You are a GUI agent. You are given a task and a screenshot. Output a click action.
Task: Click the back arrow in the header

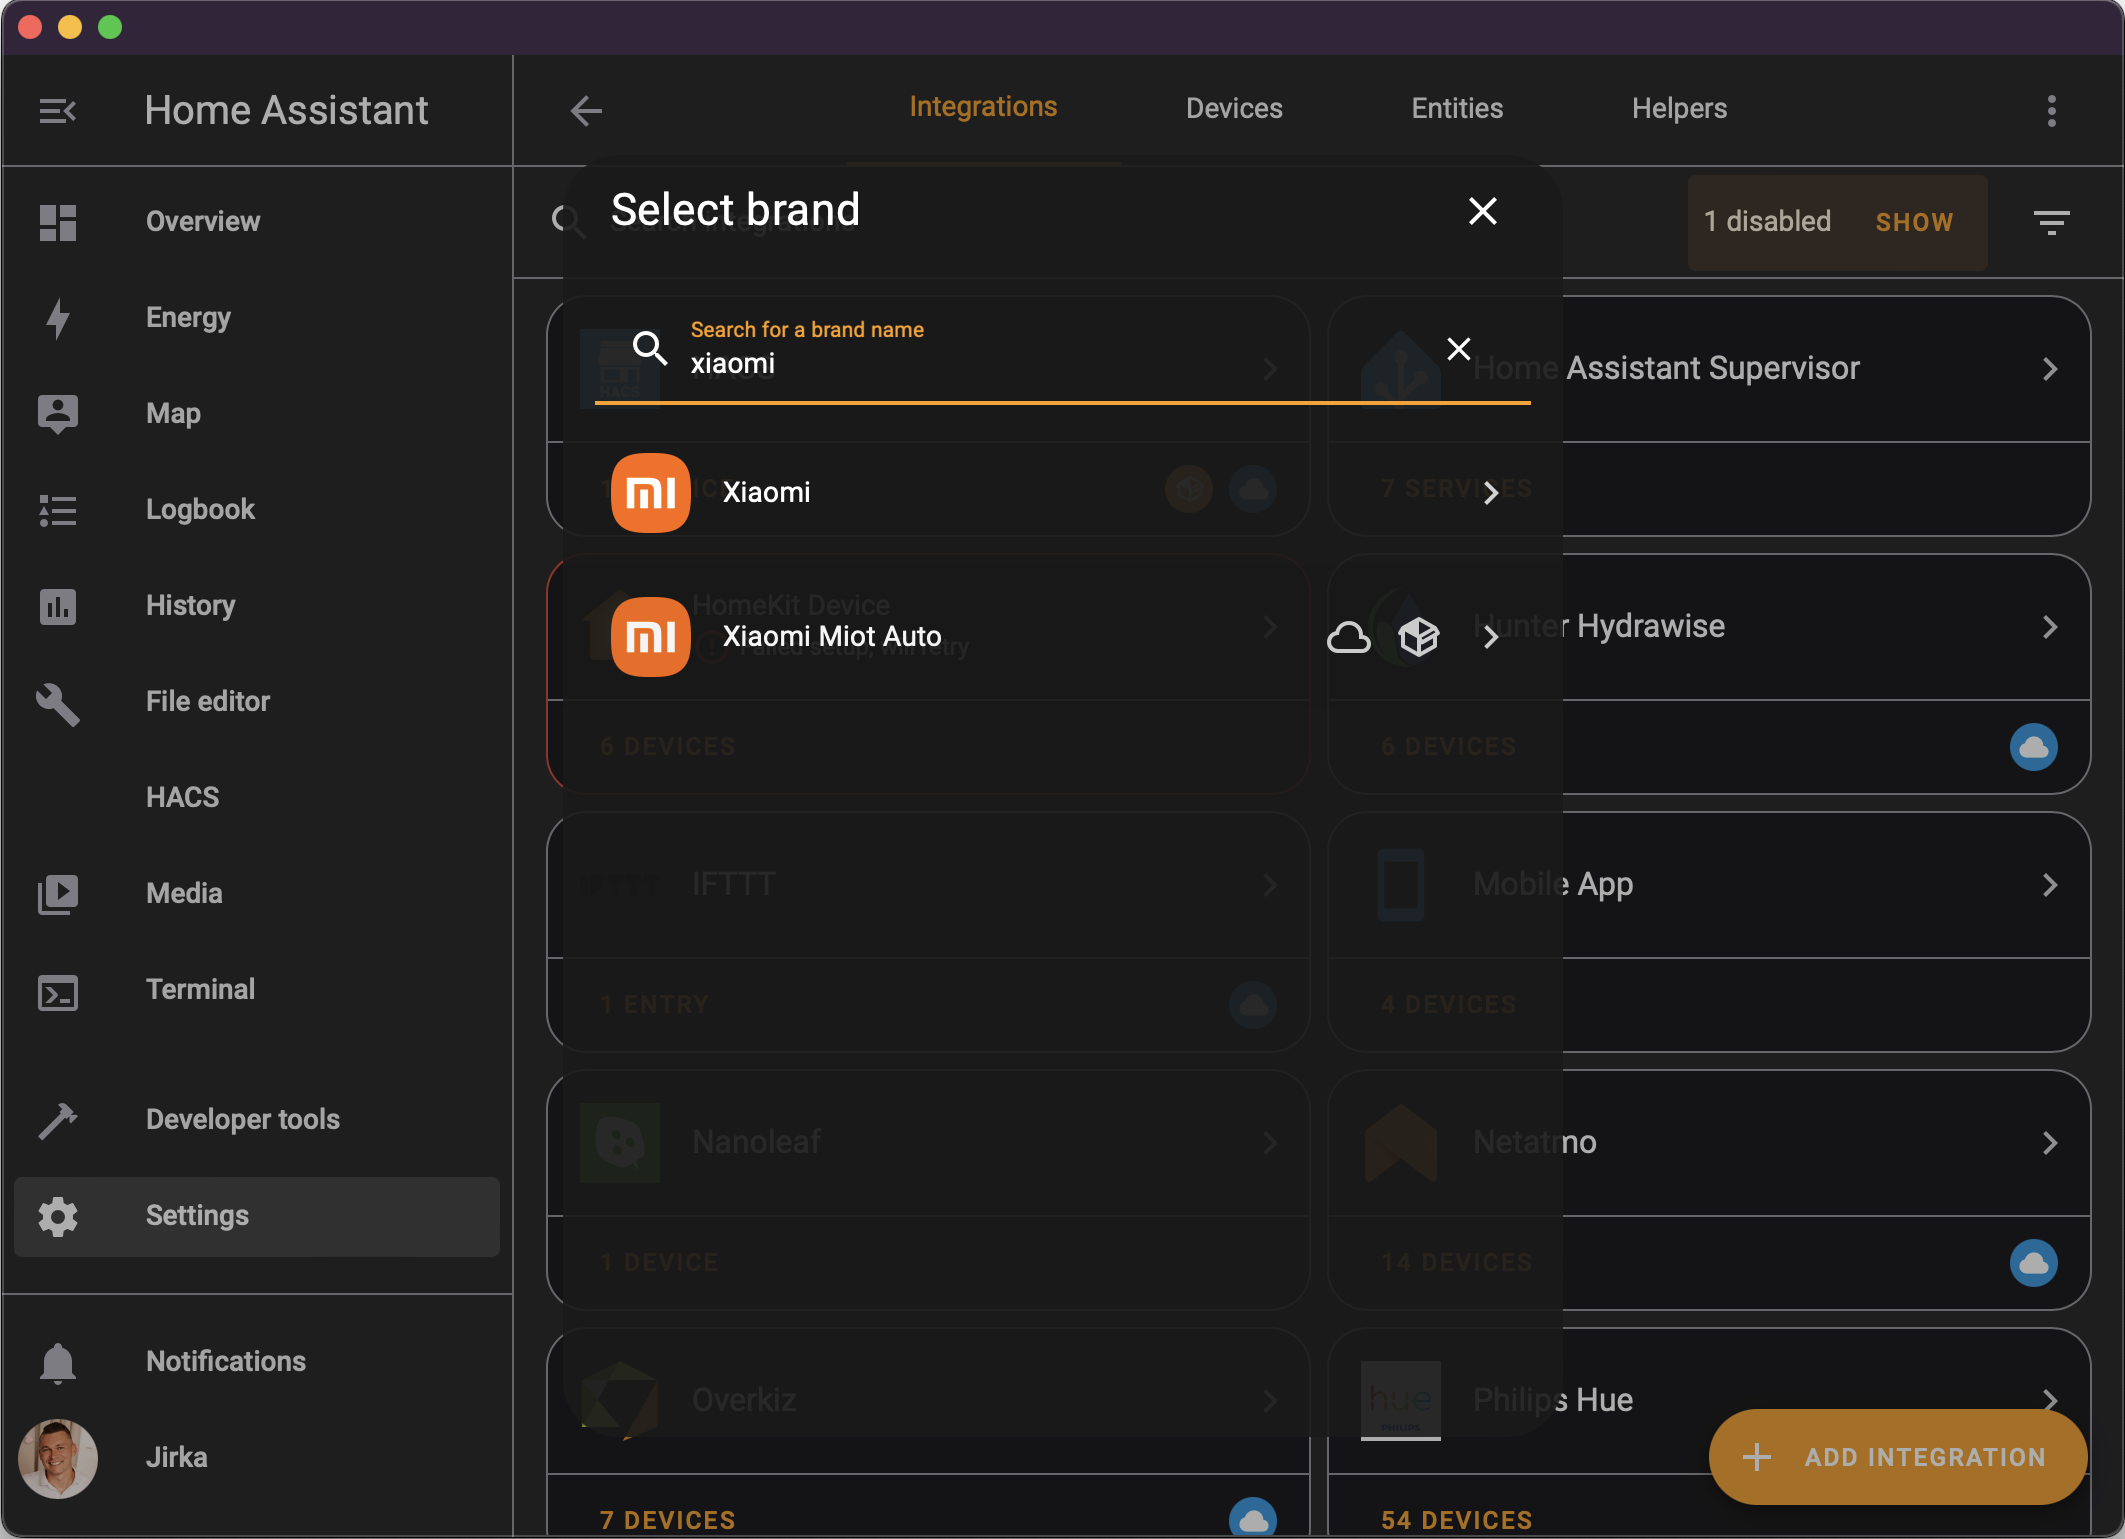pos(586,111)
